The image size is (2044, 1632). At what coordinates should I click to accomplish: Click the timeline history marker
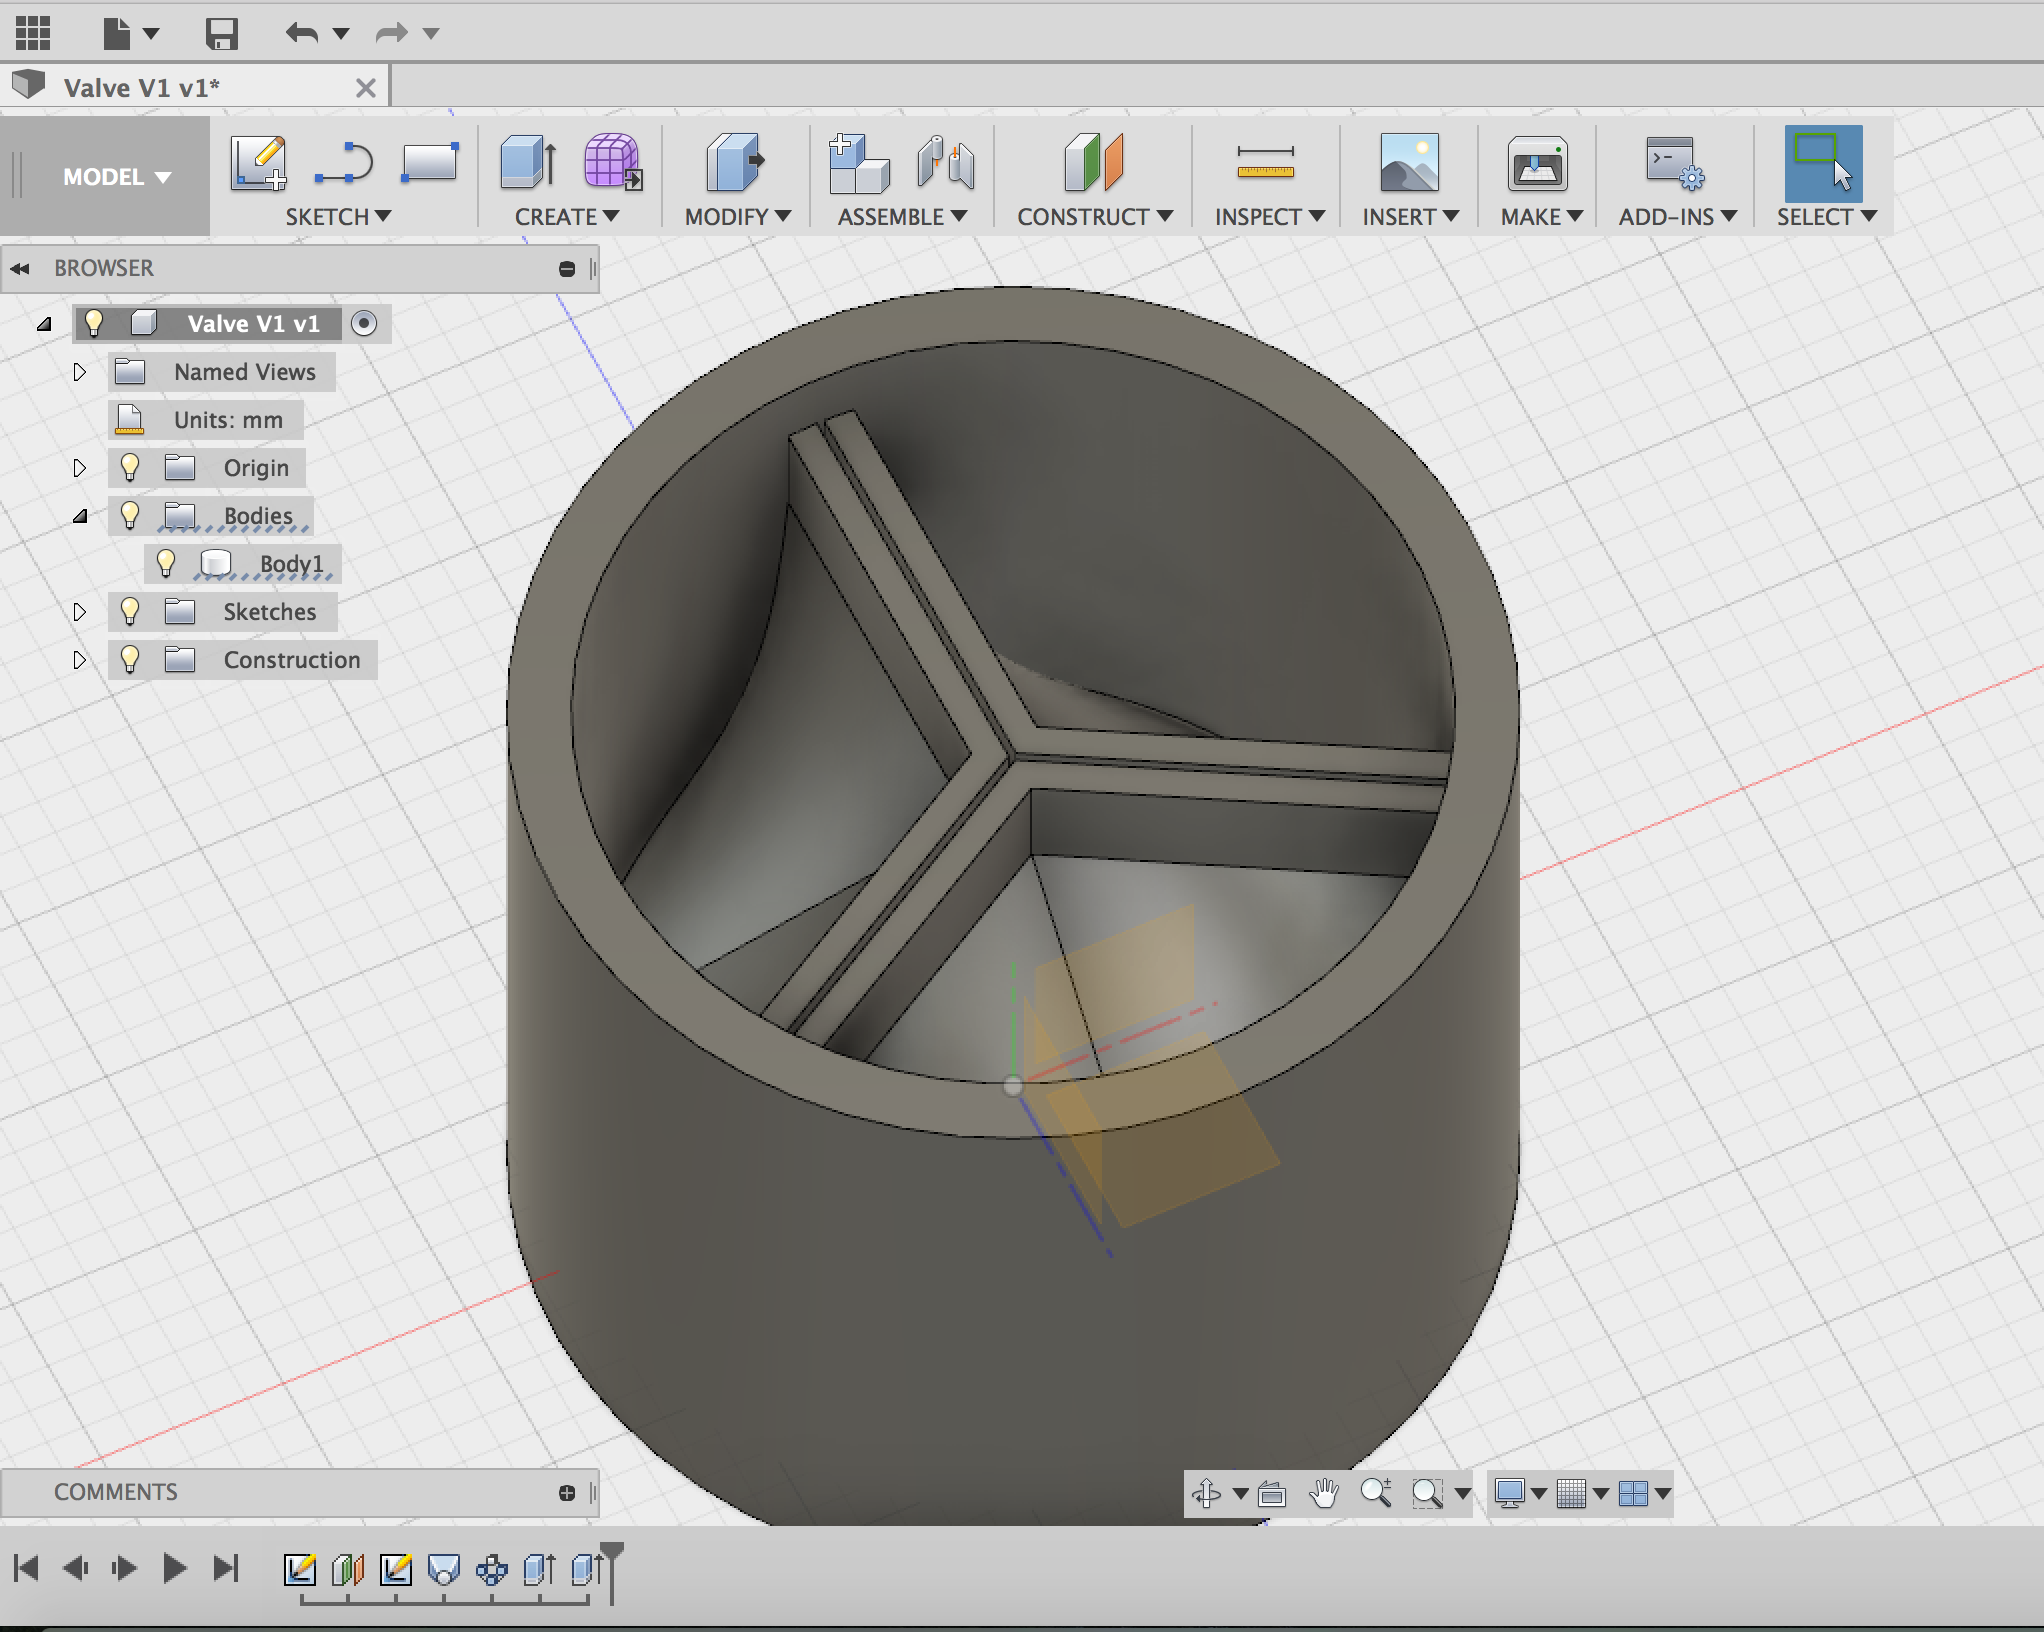coord(612,1572)
